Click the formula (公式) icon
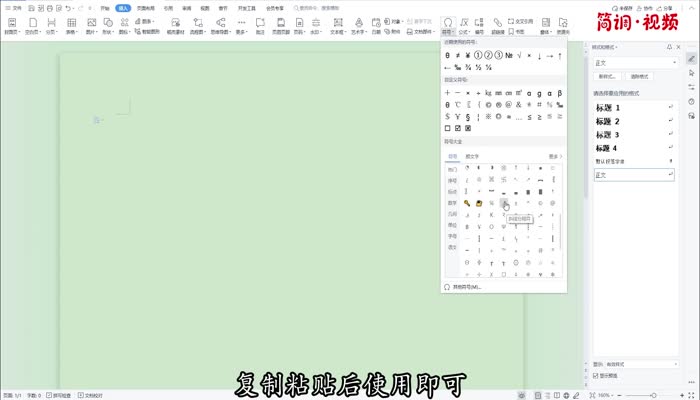This screenshot has height=400, width=700. pos(464,22)
